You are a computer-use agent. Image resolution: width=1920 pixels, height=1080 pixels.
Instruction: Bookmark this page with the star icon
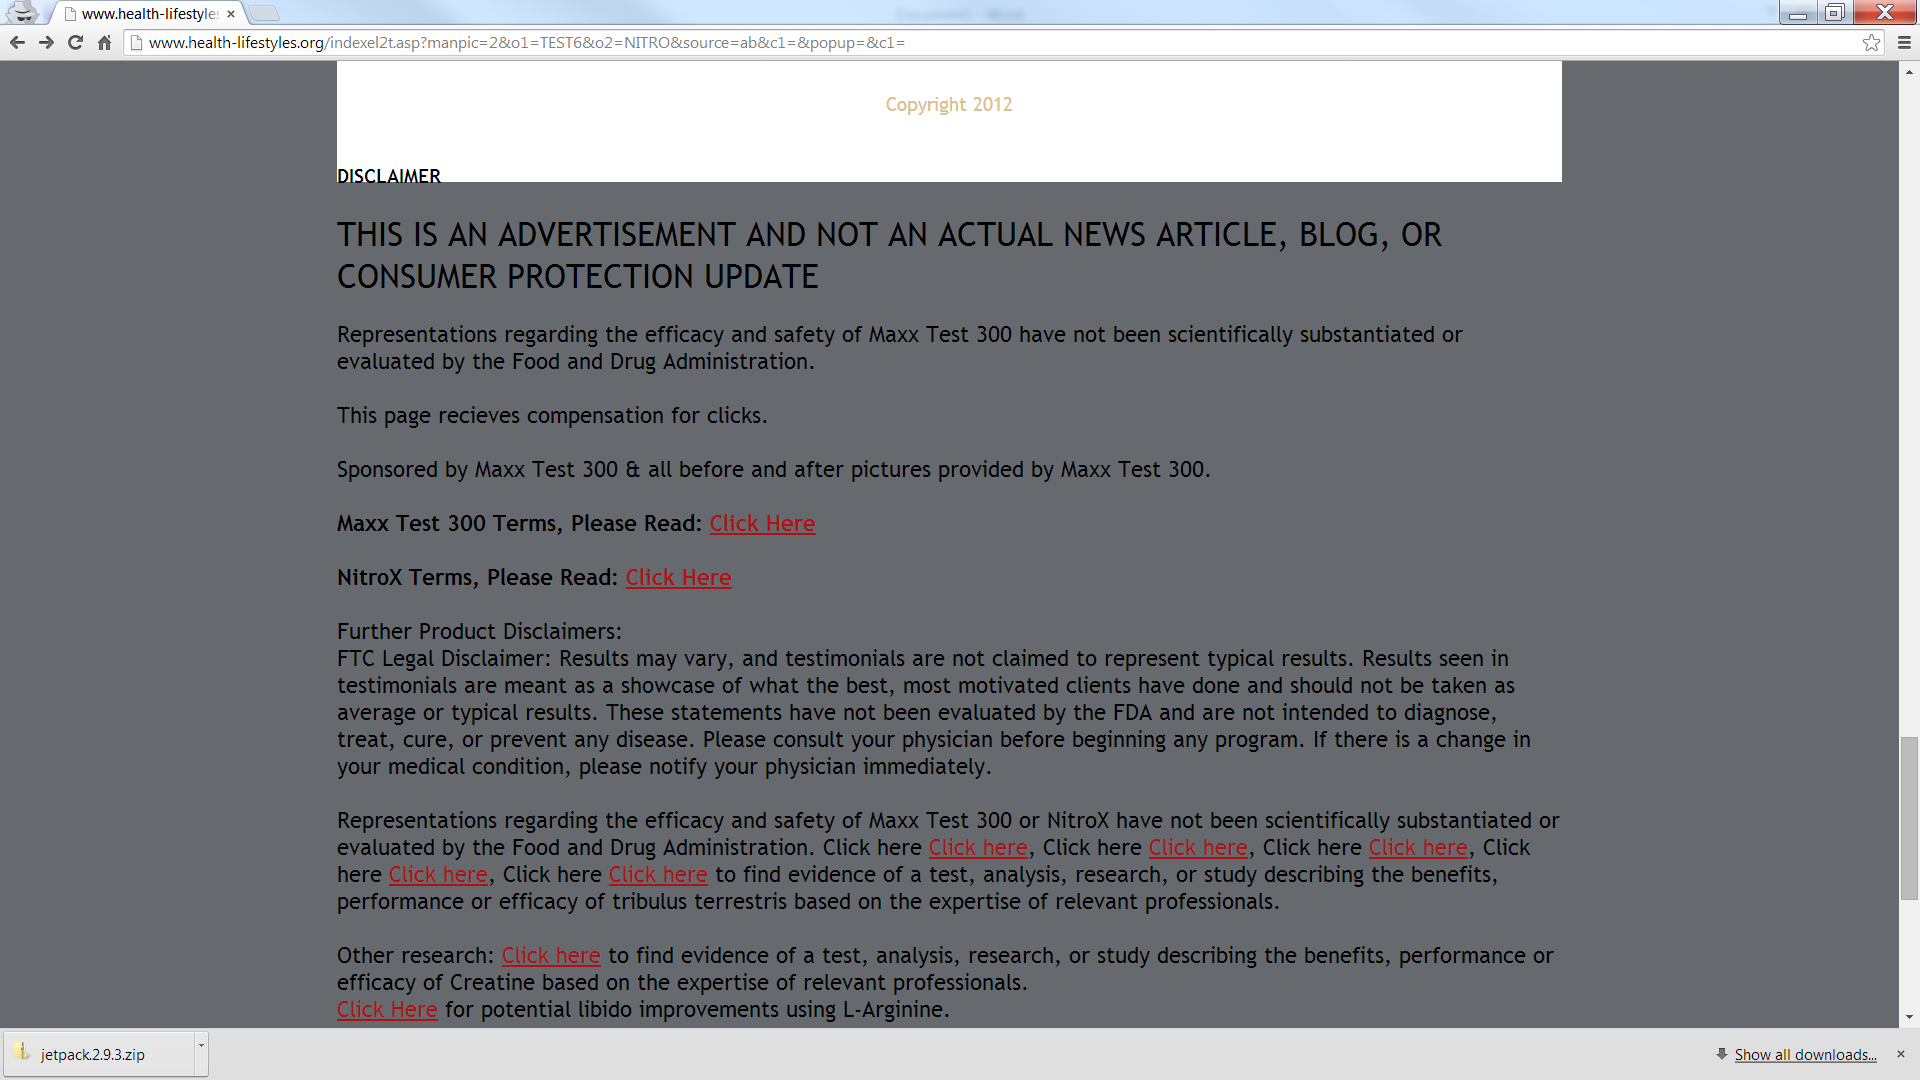(1871, 43)
